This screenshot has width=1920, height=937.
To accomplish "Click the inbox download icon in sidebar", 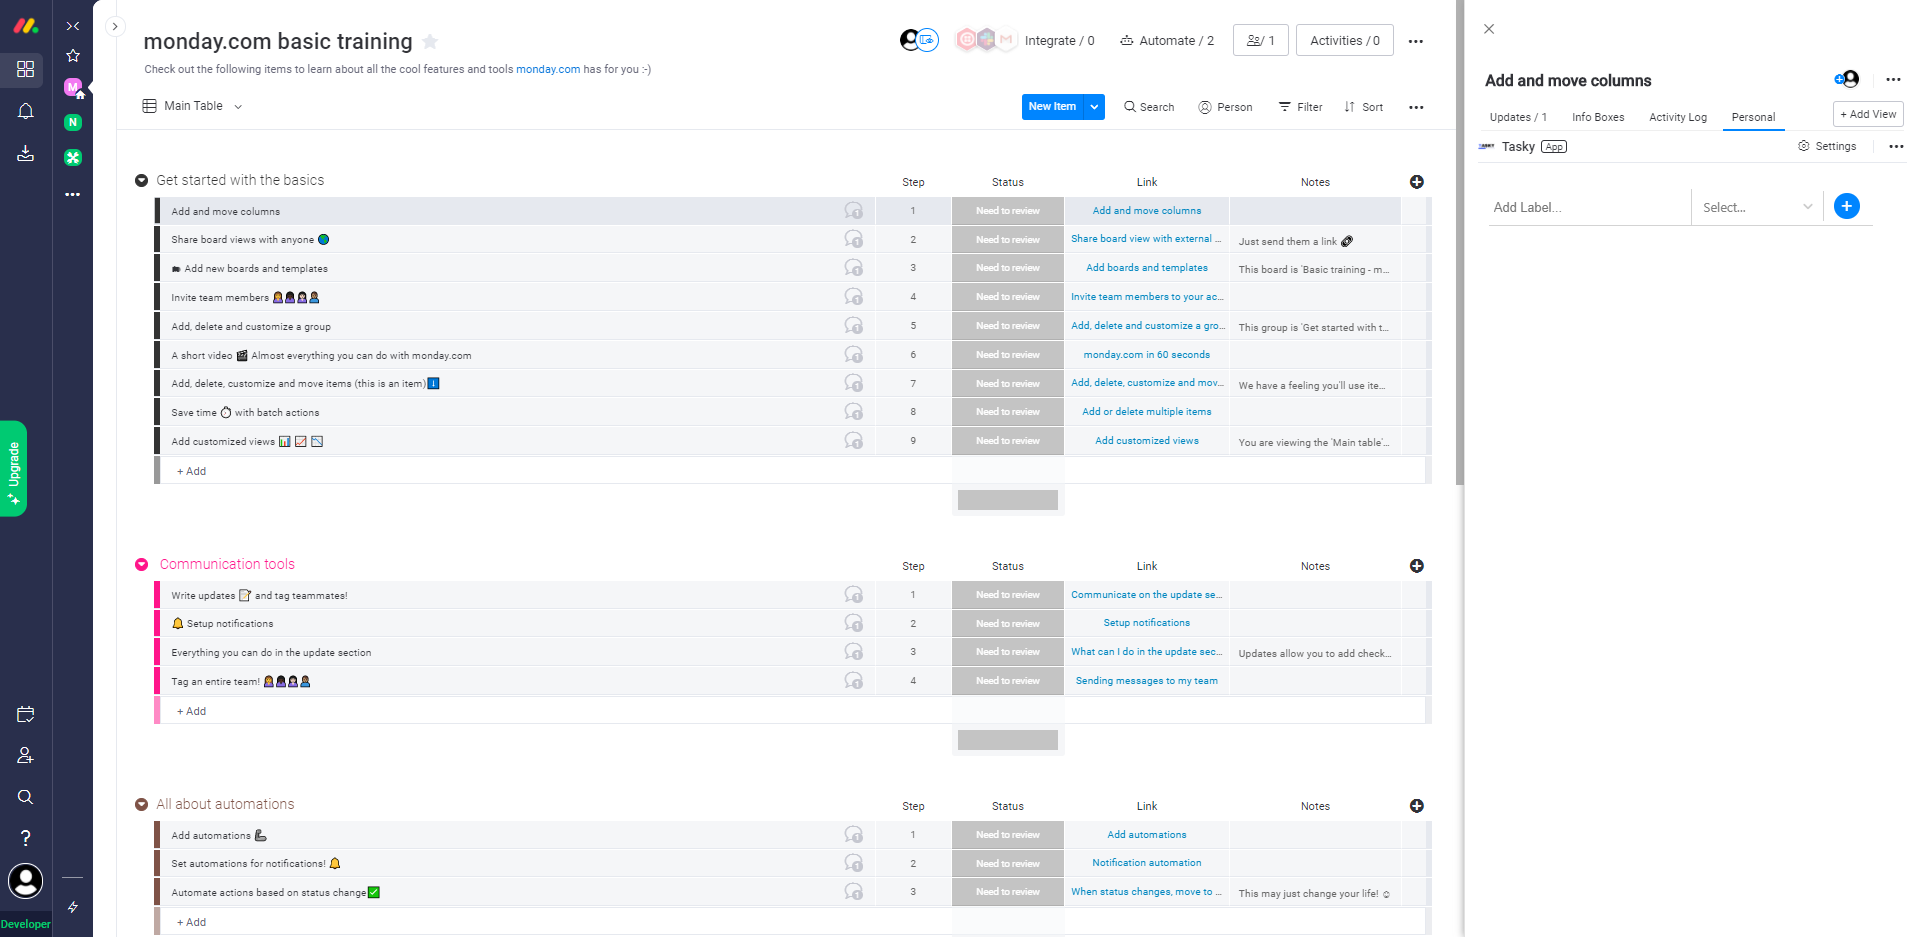I will [26, 153].
